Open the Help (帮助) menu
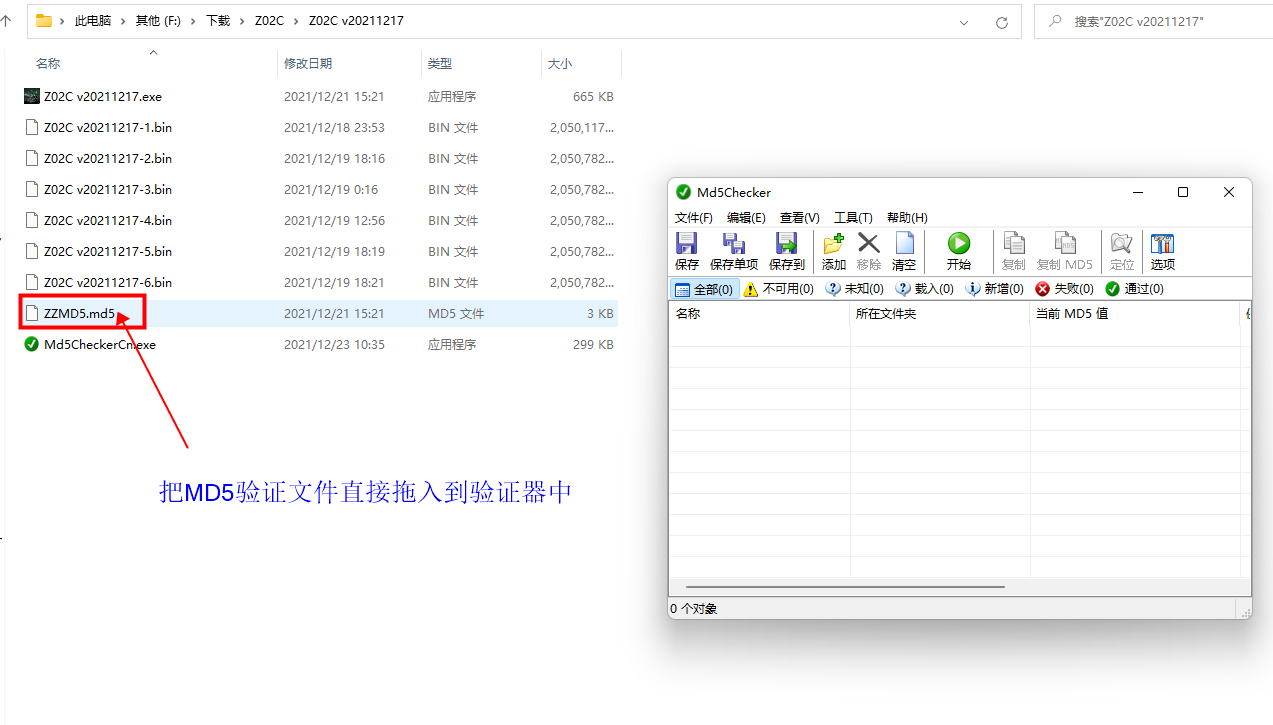Screen dimensions: 1273x725 coord(907,218)
